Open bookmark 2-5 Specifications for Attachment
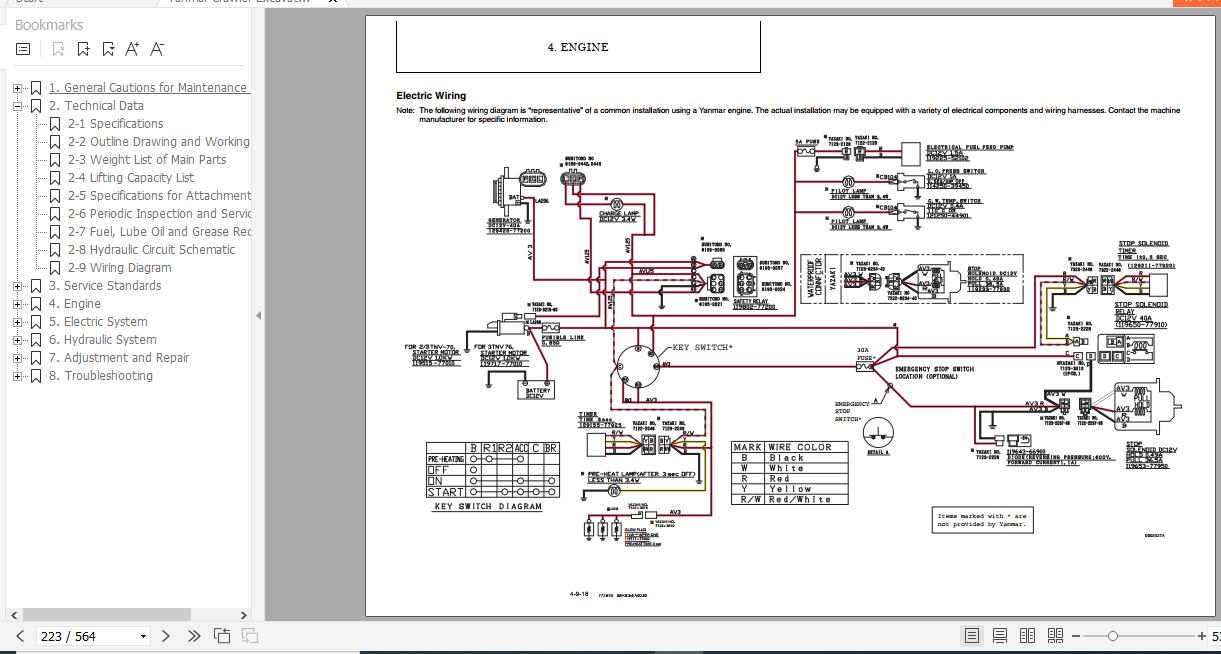 tap(159, 196)
